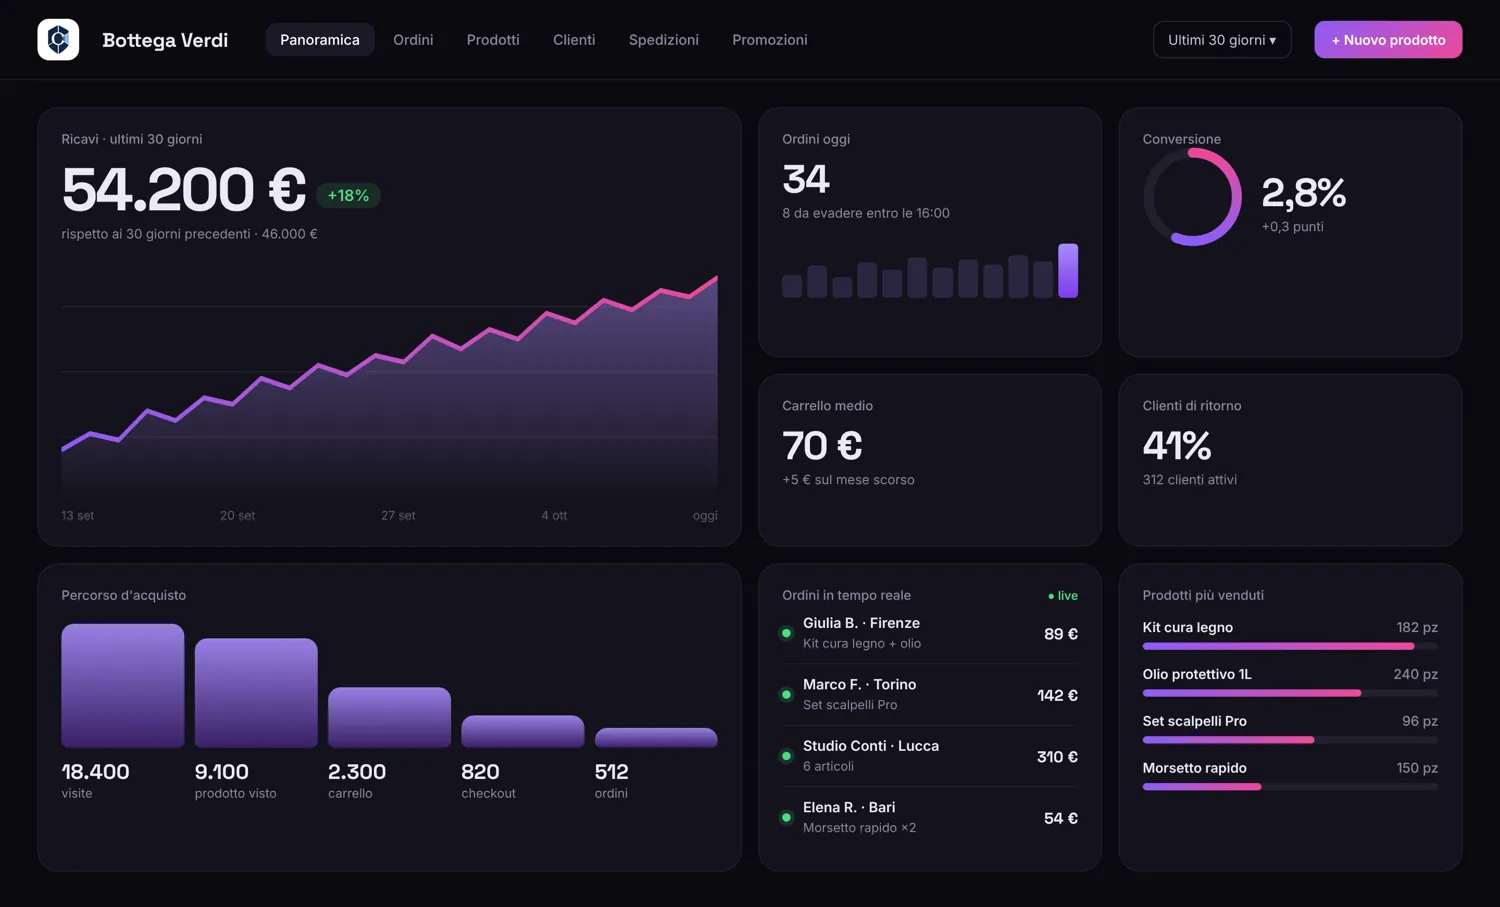Click the 54.200 € revenue figure

(x=184, y=189)
